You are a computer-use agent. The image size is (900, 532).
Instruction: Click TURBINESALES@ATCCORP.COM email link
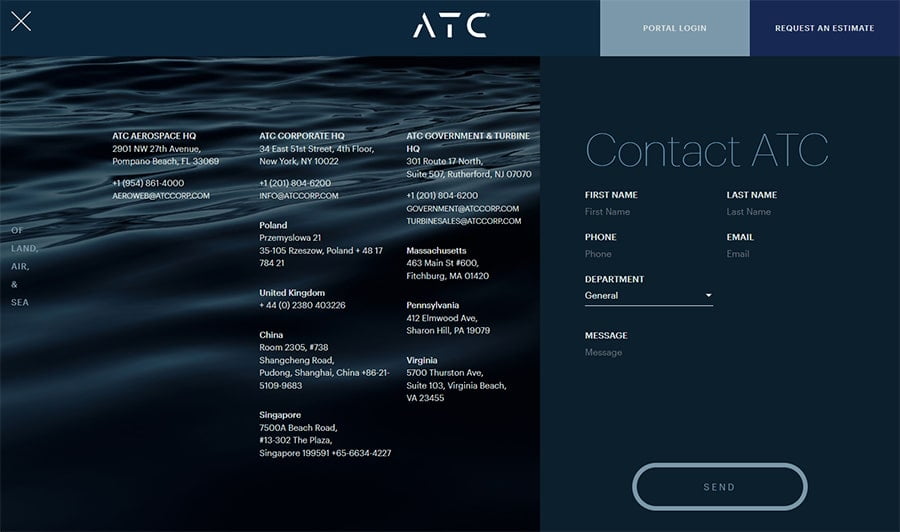click(x=463, y=221)
